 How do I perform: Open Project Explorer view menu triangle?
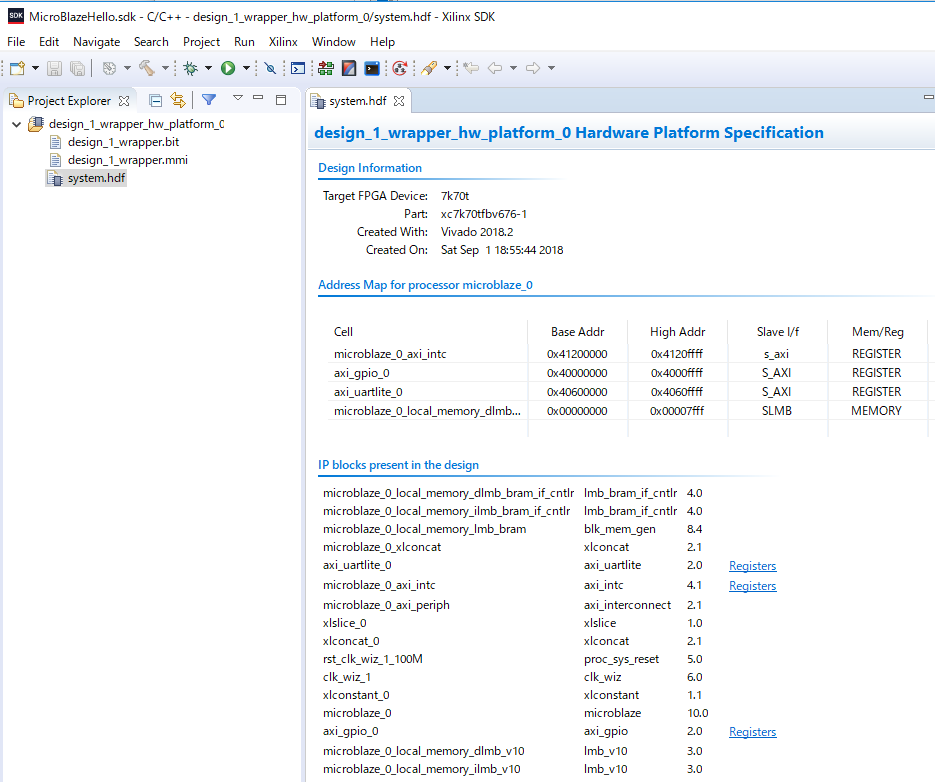pos(238,99)
